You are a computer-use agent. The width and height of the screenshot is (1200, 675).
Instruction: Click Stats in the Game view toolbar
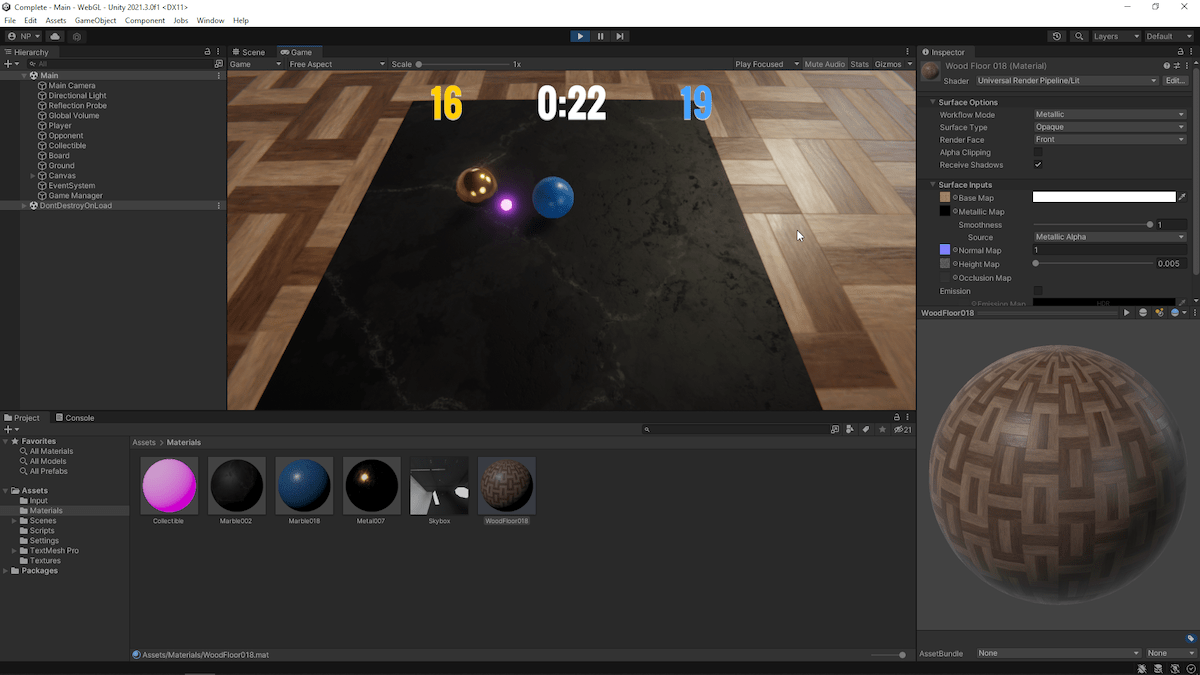click(x=859, y=63)
